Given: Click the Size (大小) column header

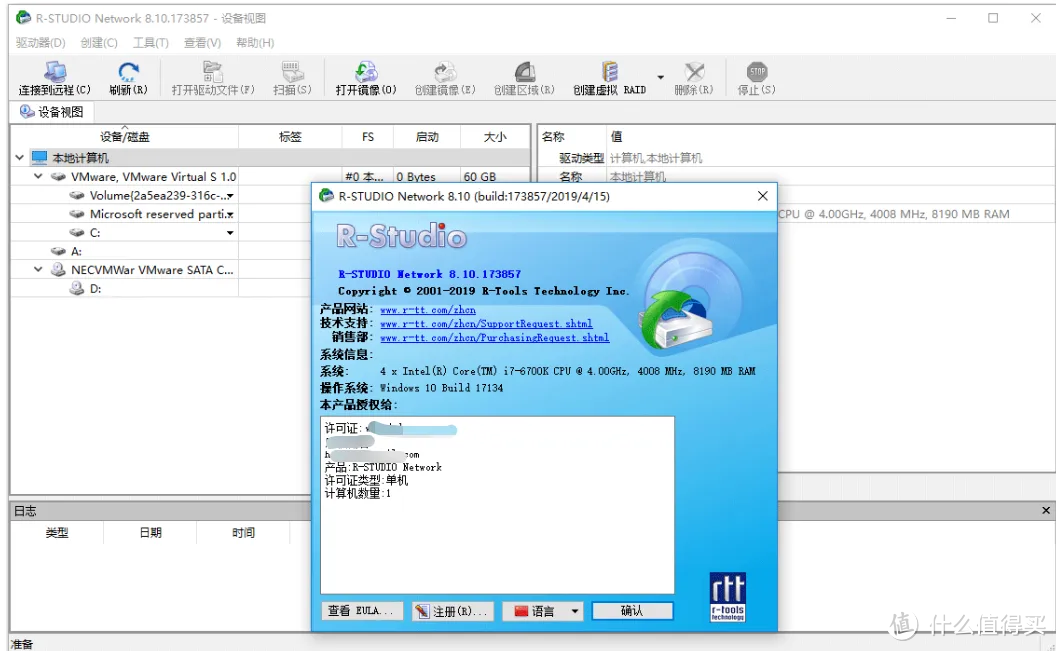Looking at the screenshot, I should [495, 137].
